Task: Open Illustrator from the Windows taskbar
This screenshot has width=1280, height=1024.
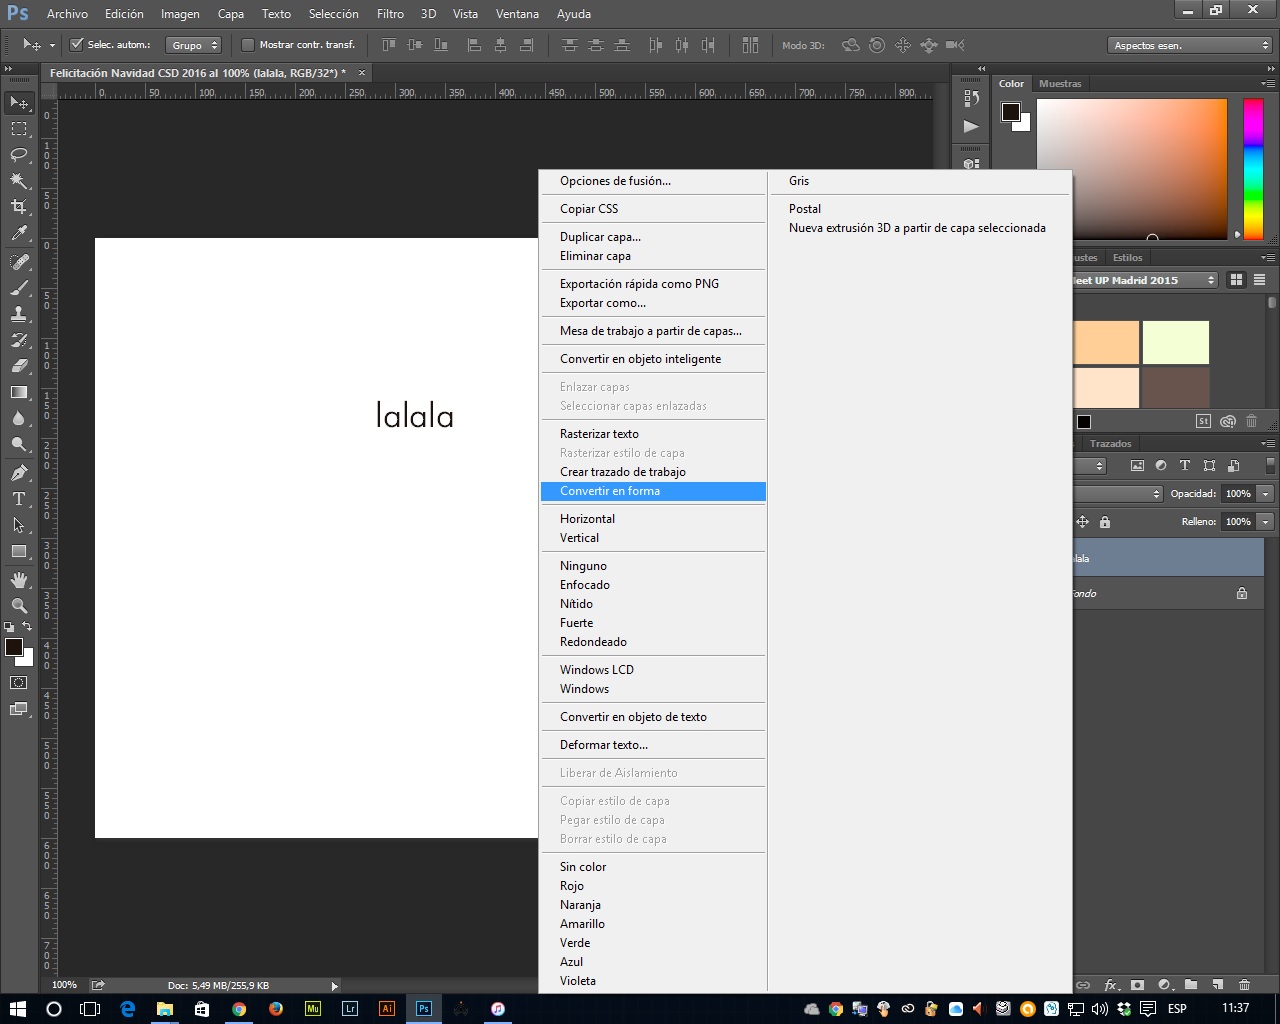Action: click(387, 1009)
